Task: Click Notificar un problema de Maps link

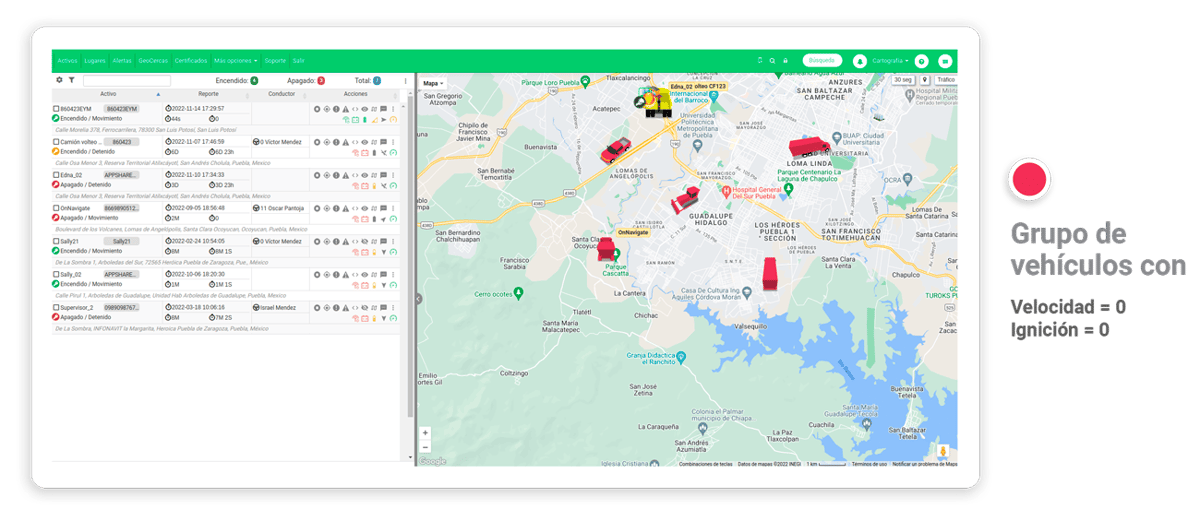Action: point(924,464)
